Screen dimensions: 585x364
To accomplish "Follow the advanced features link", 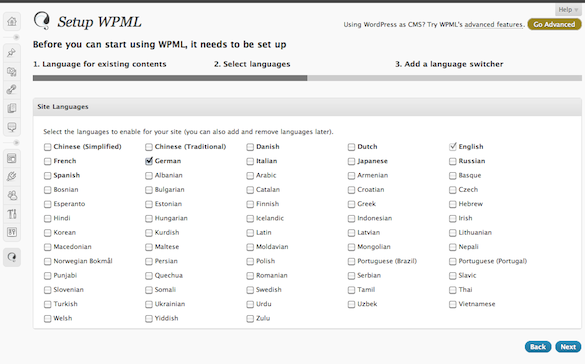I will tap(494, 25).
